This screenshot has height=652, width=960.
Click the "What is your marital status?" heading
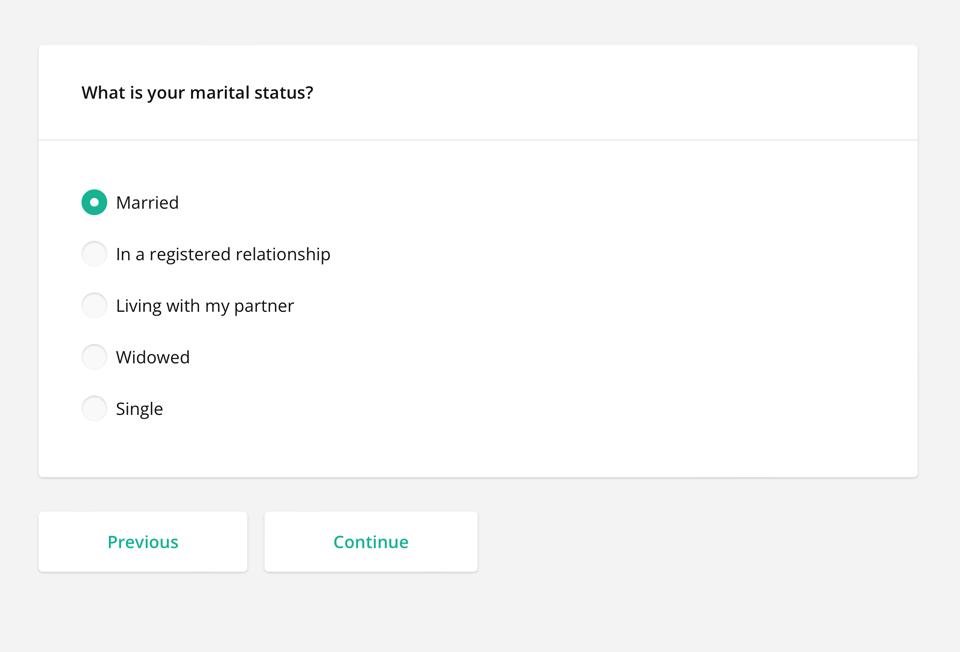click(x=197, y=93)
